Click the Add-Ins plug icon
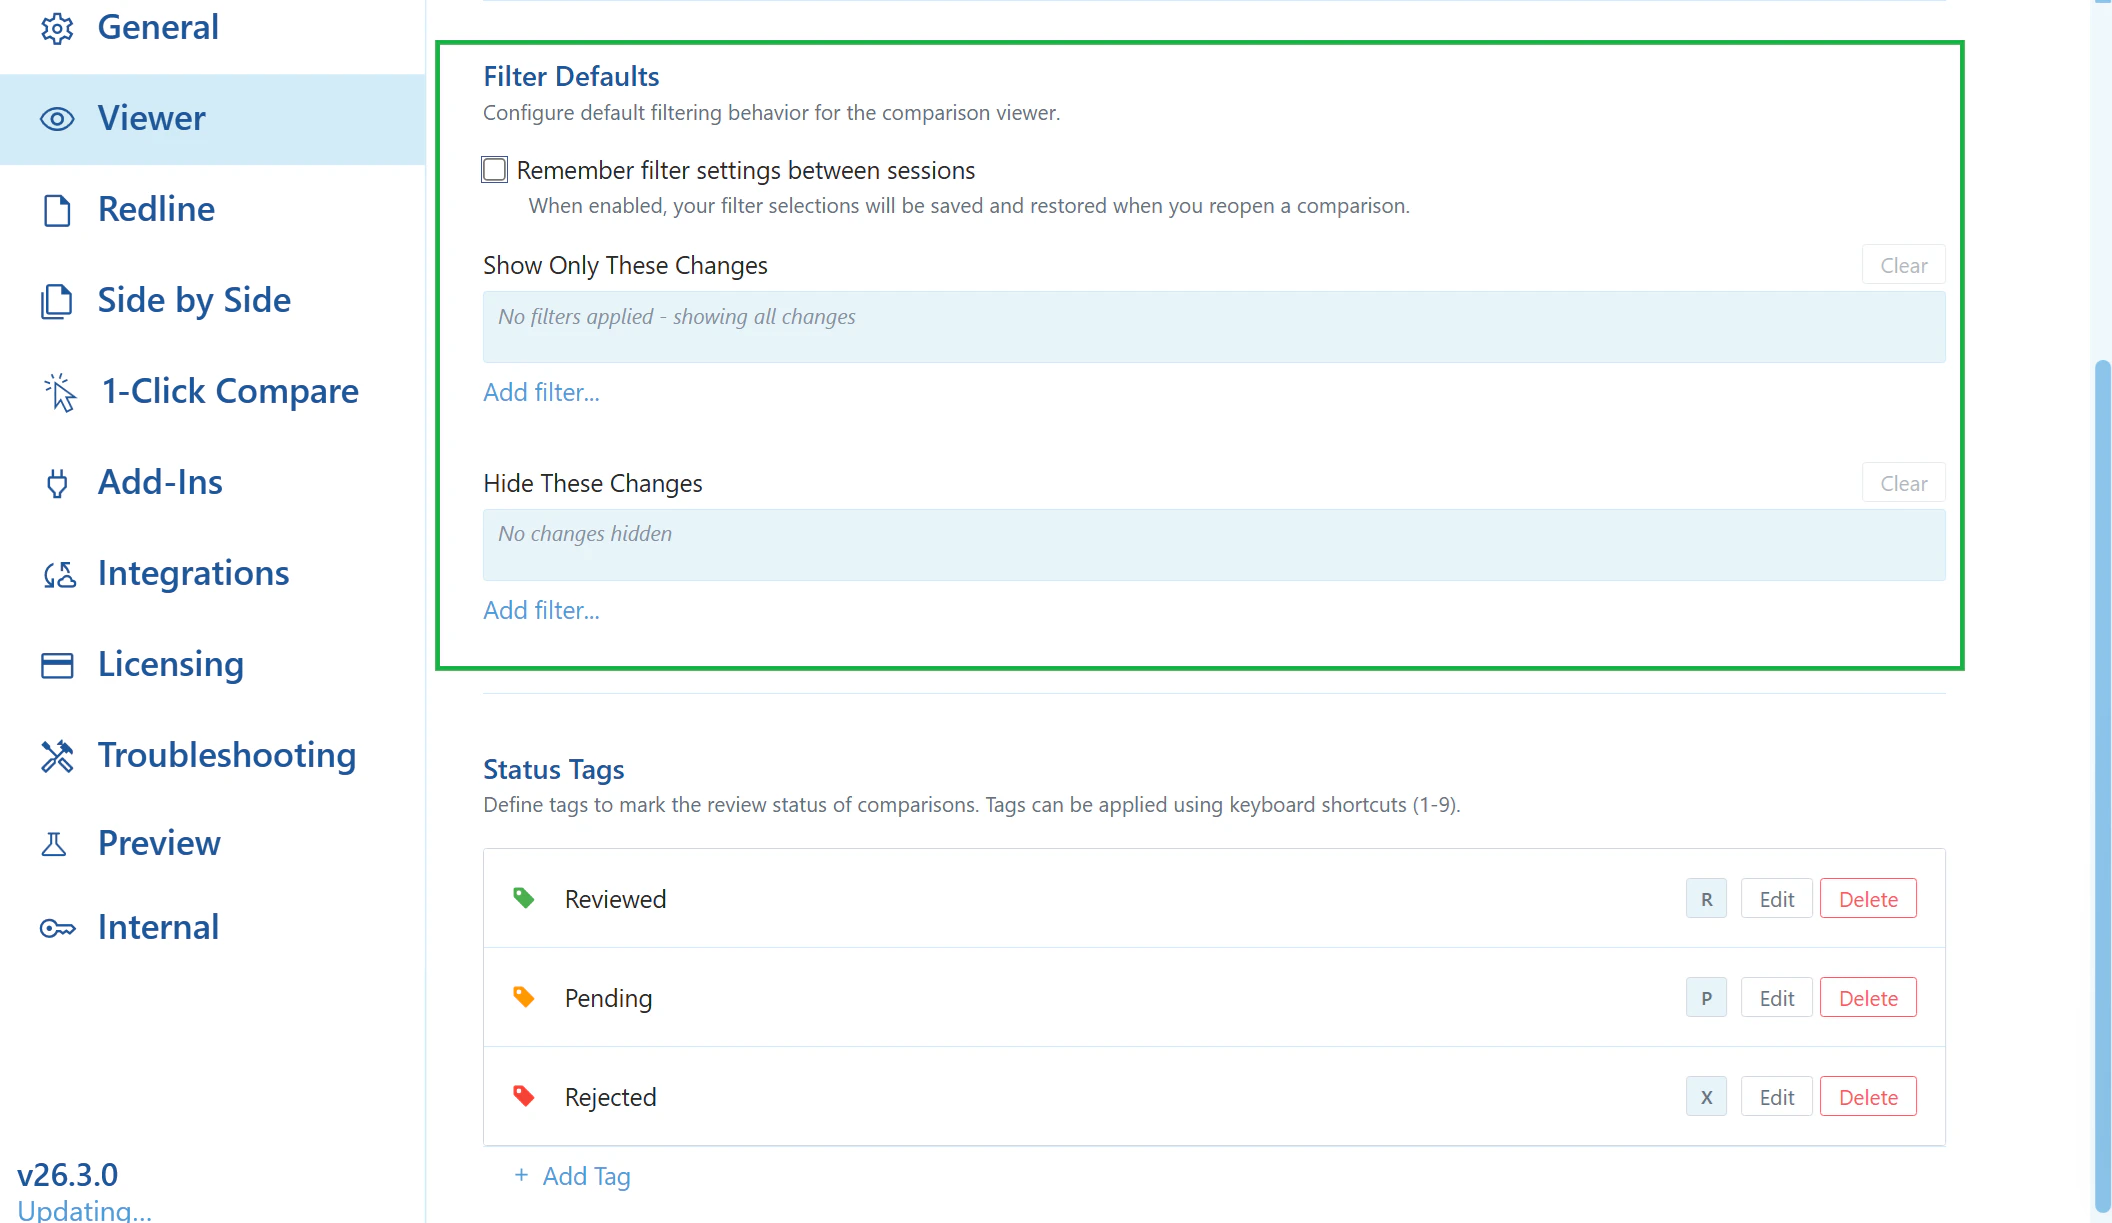Image resolution: width=2112 pixels, height=1223 pixels. coord(57,482)
